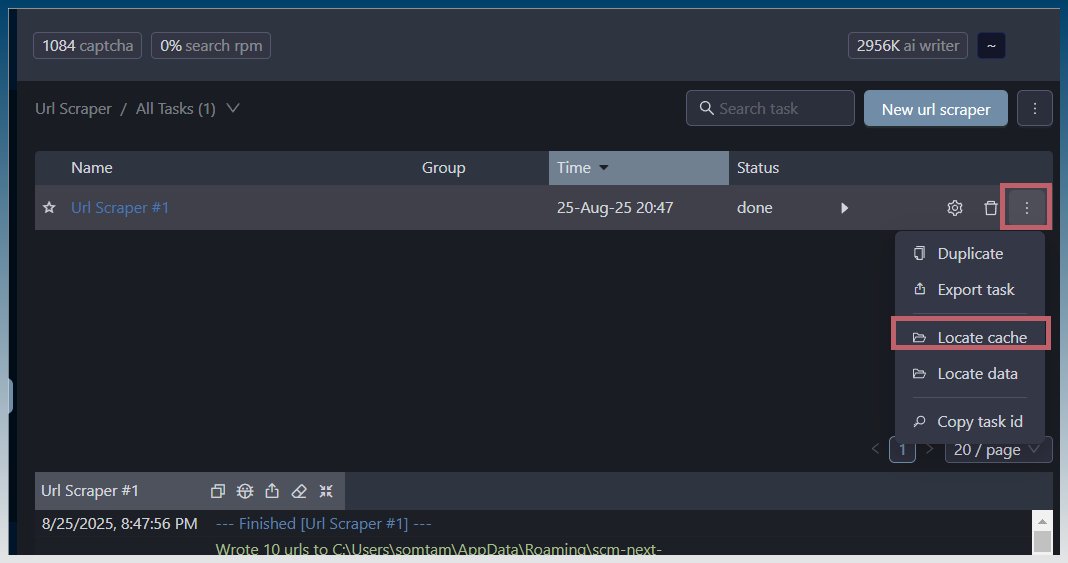
Task: Delete Url Scraper #1 with trash icon
Action: (x=990, y=208)
